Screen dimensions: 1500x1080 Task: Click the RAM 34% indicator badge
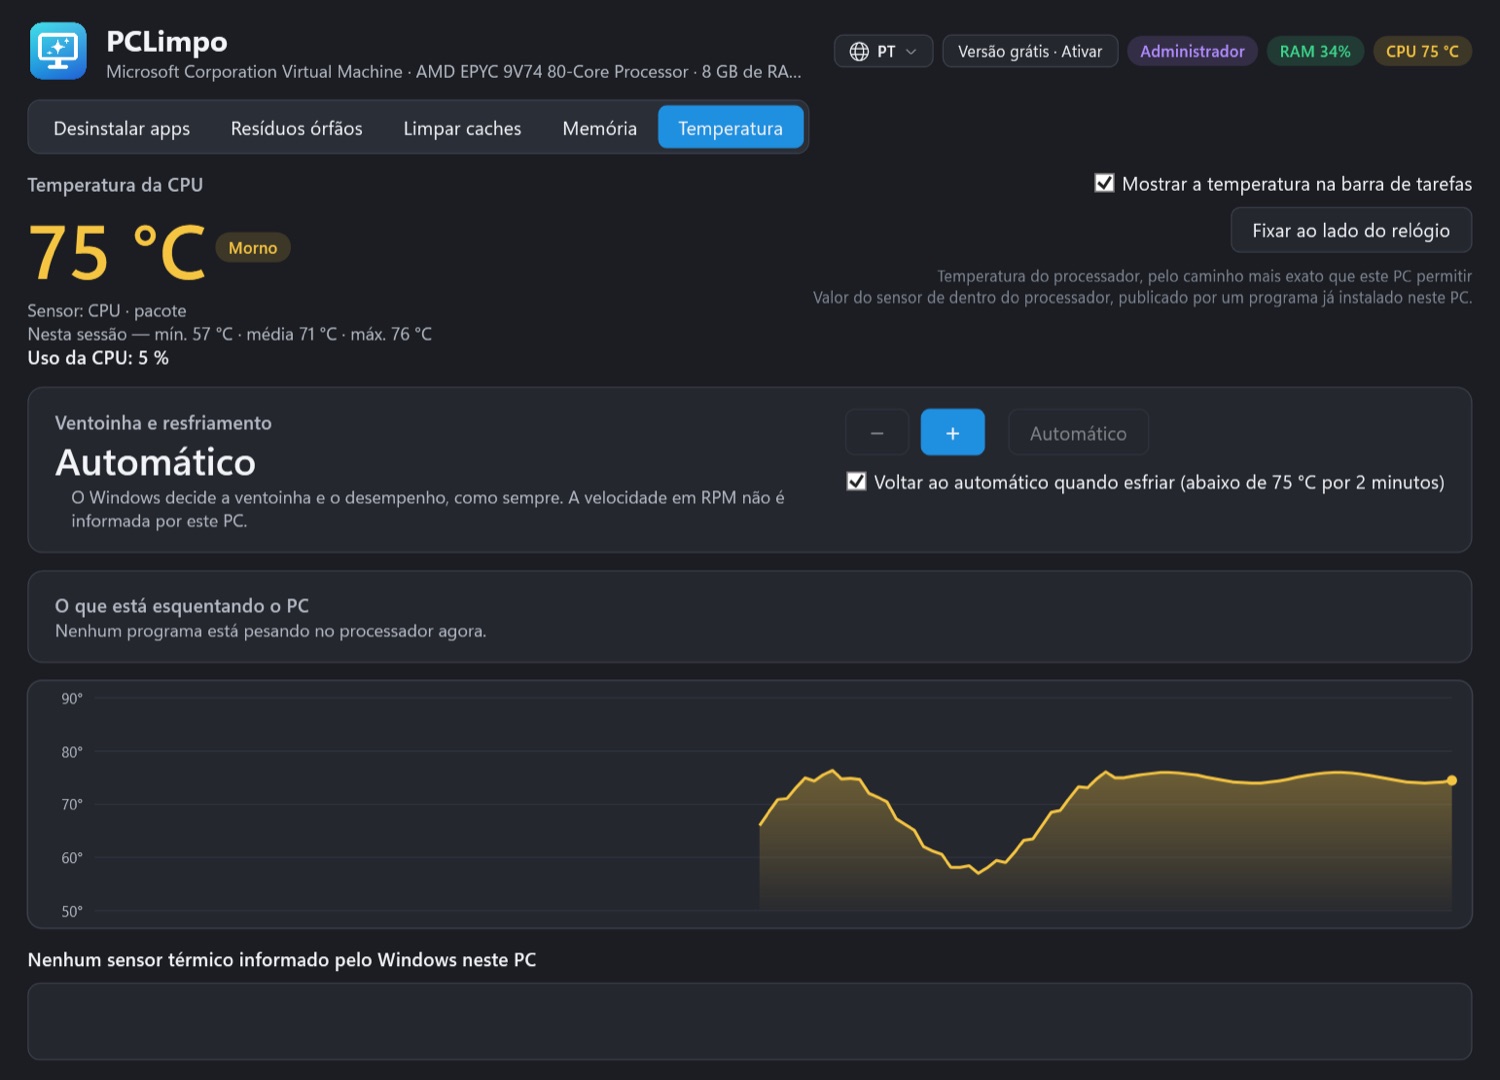[1315, 51]
